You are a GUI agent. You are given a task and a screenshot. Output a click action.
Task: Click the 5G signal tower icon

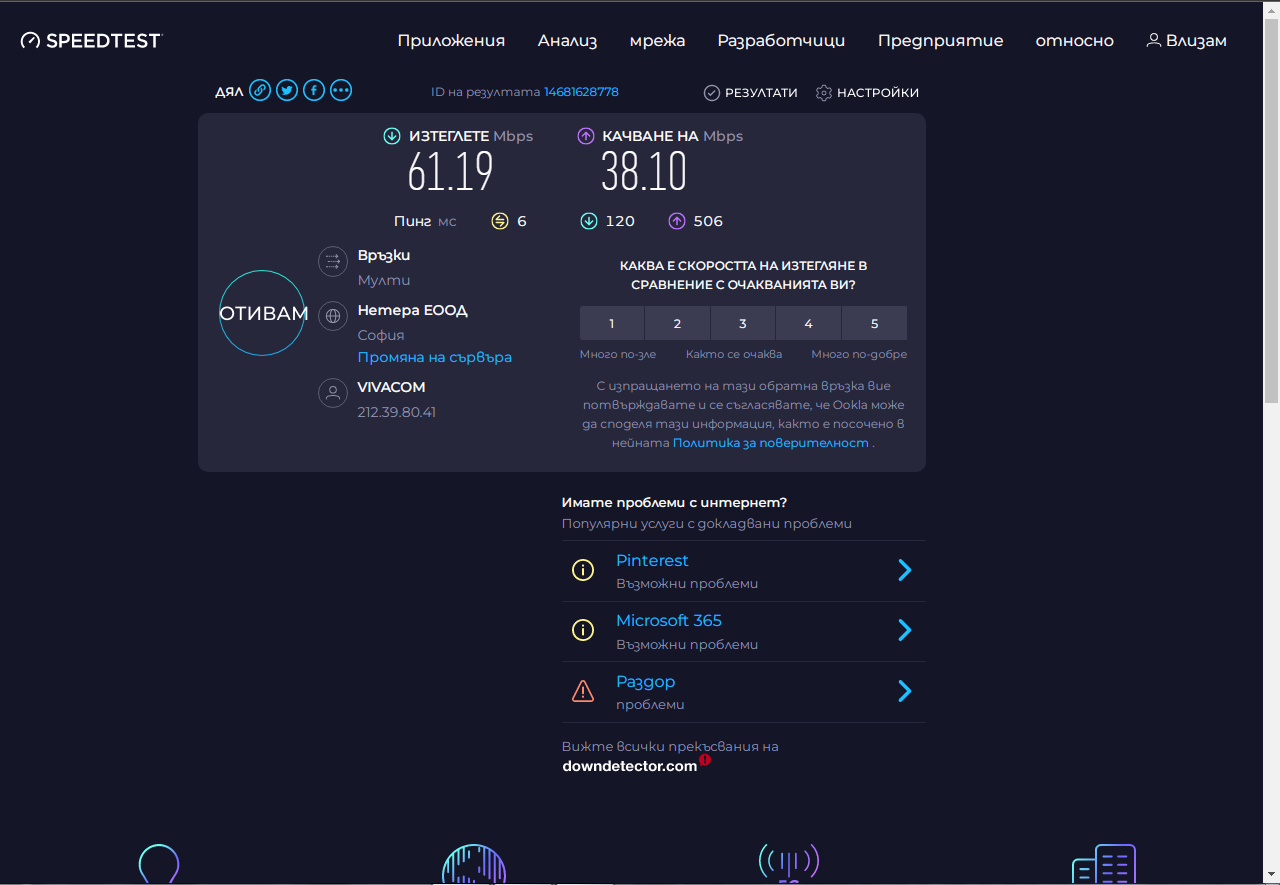789,863
